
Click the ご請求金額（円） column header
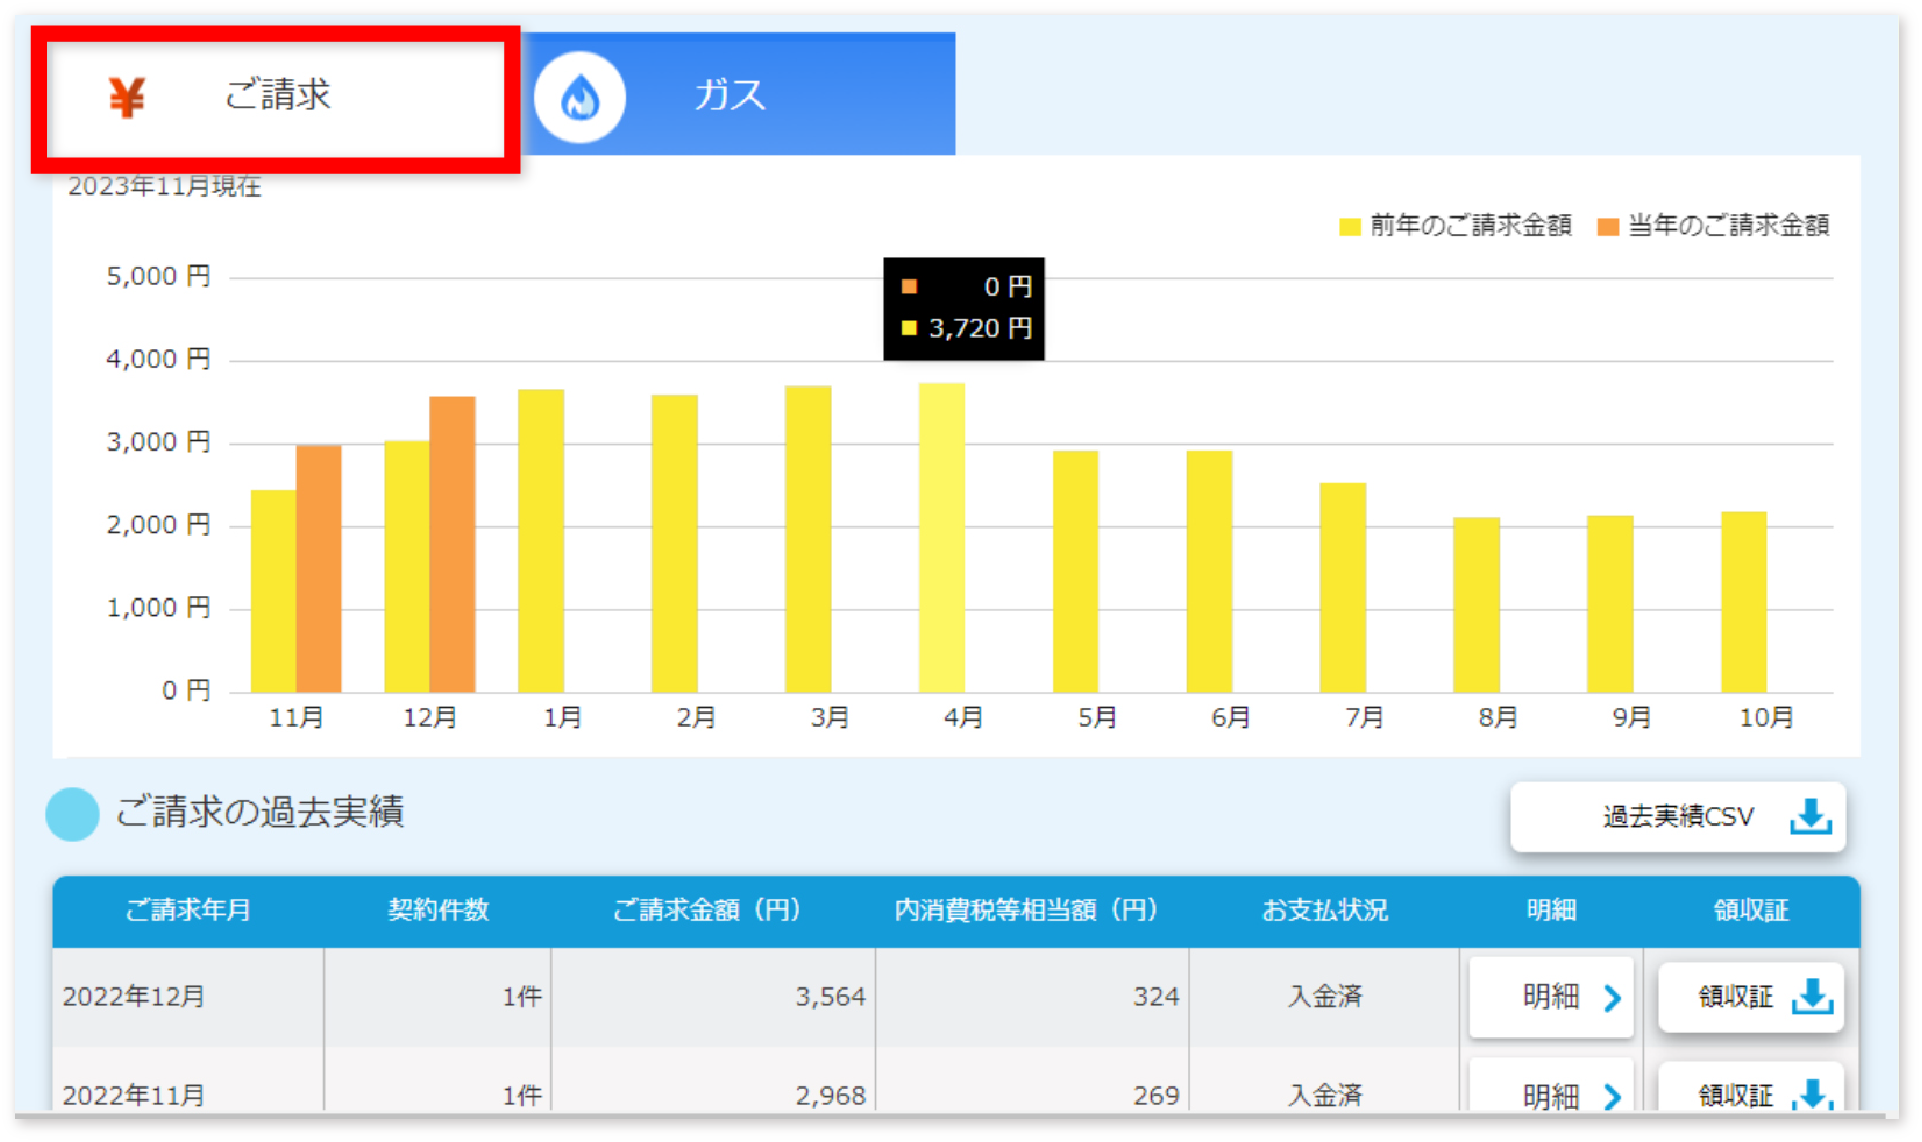[706, 910]
